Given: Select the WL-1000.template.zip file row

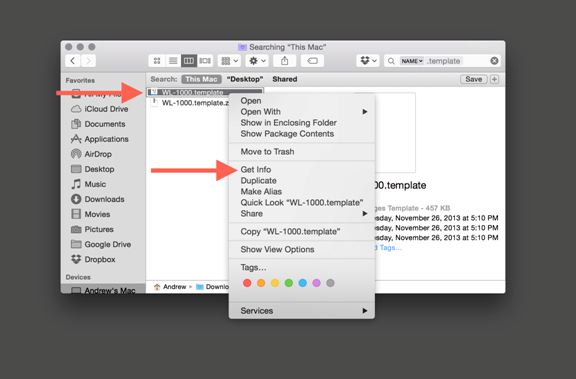Looking at the screenshot, I should pos(188,103).
